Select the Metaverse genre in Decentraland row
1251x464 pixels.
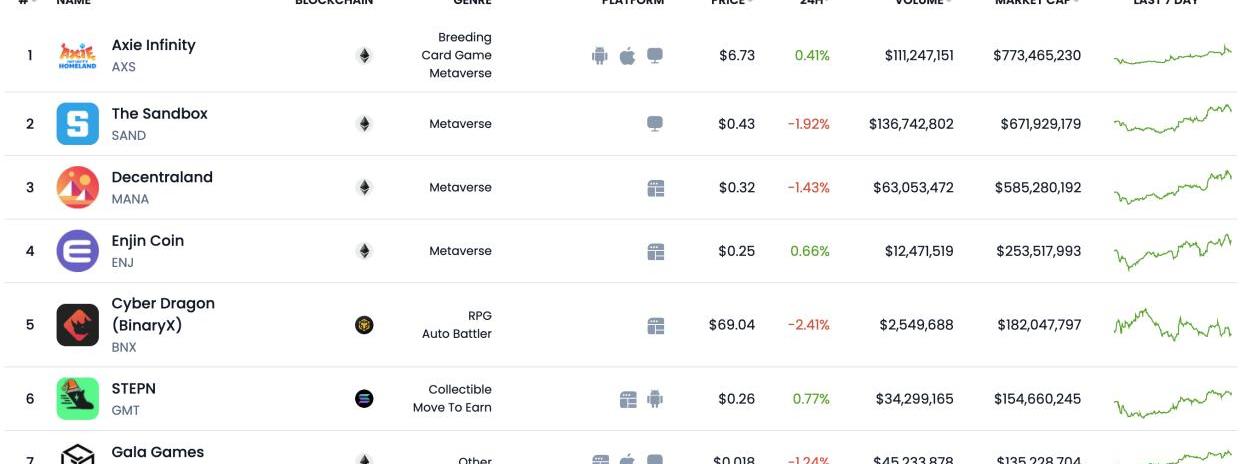point(460,188)
